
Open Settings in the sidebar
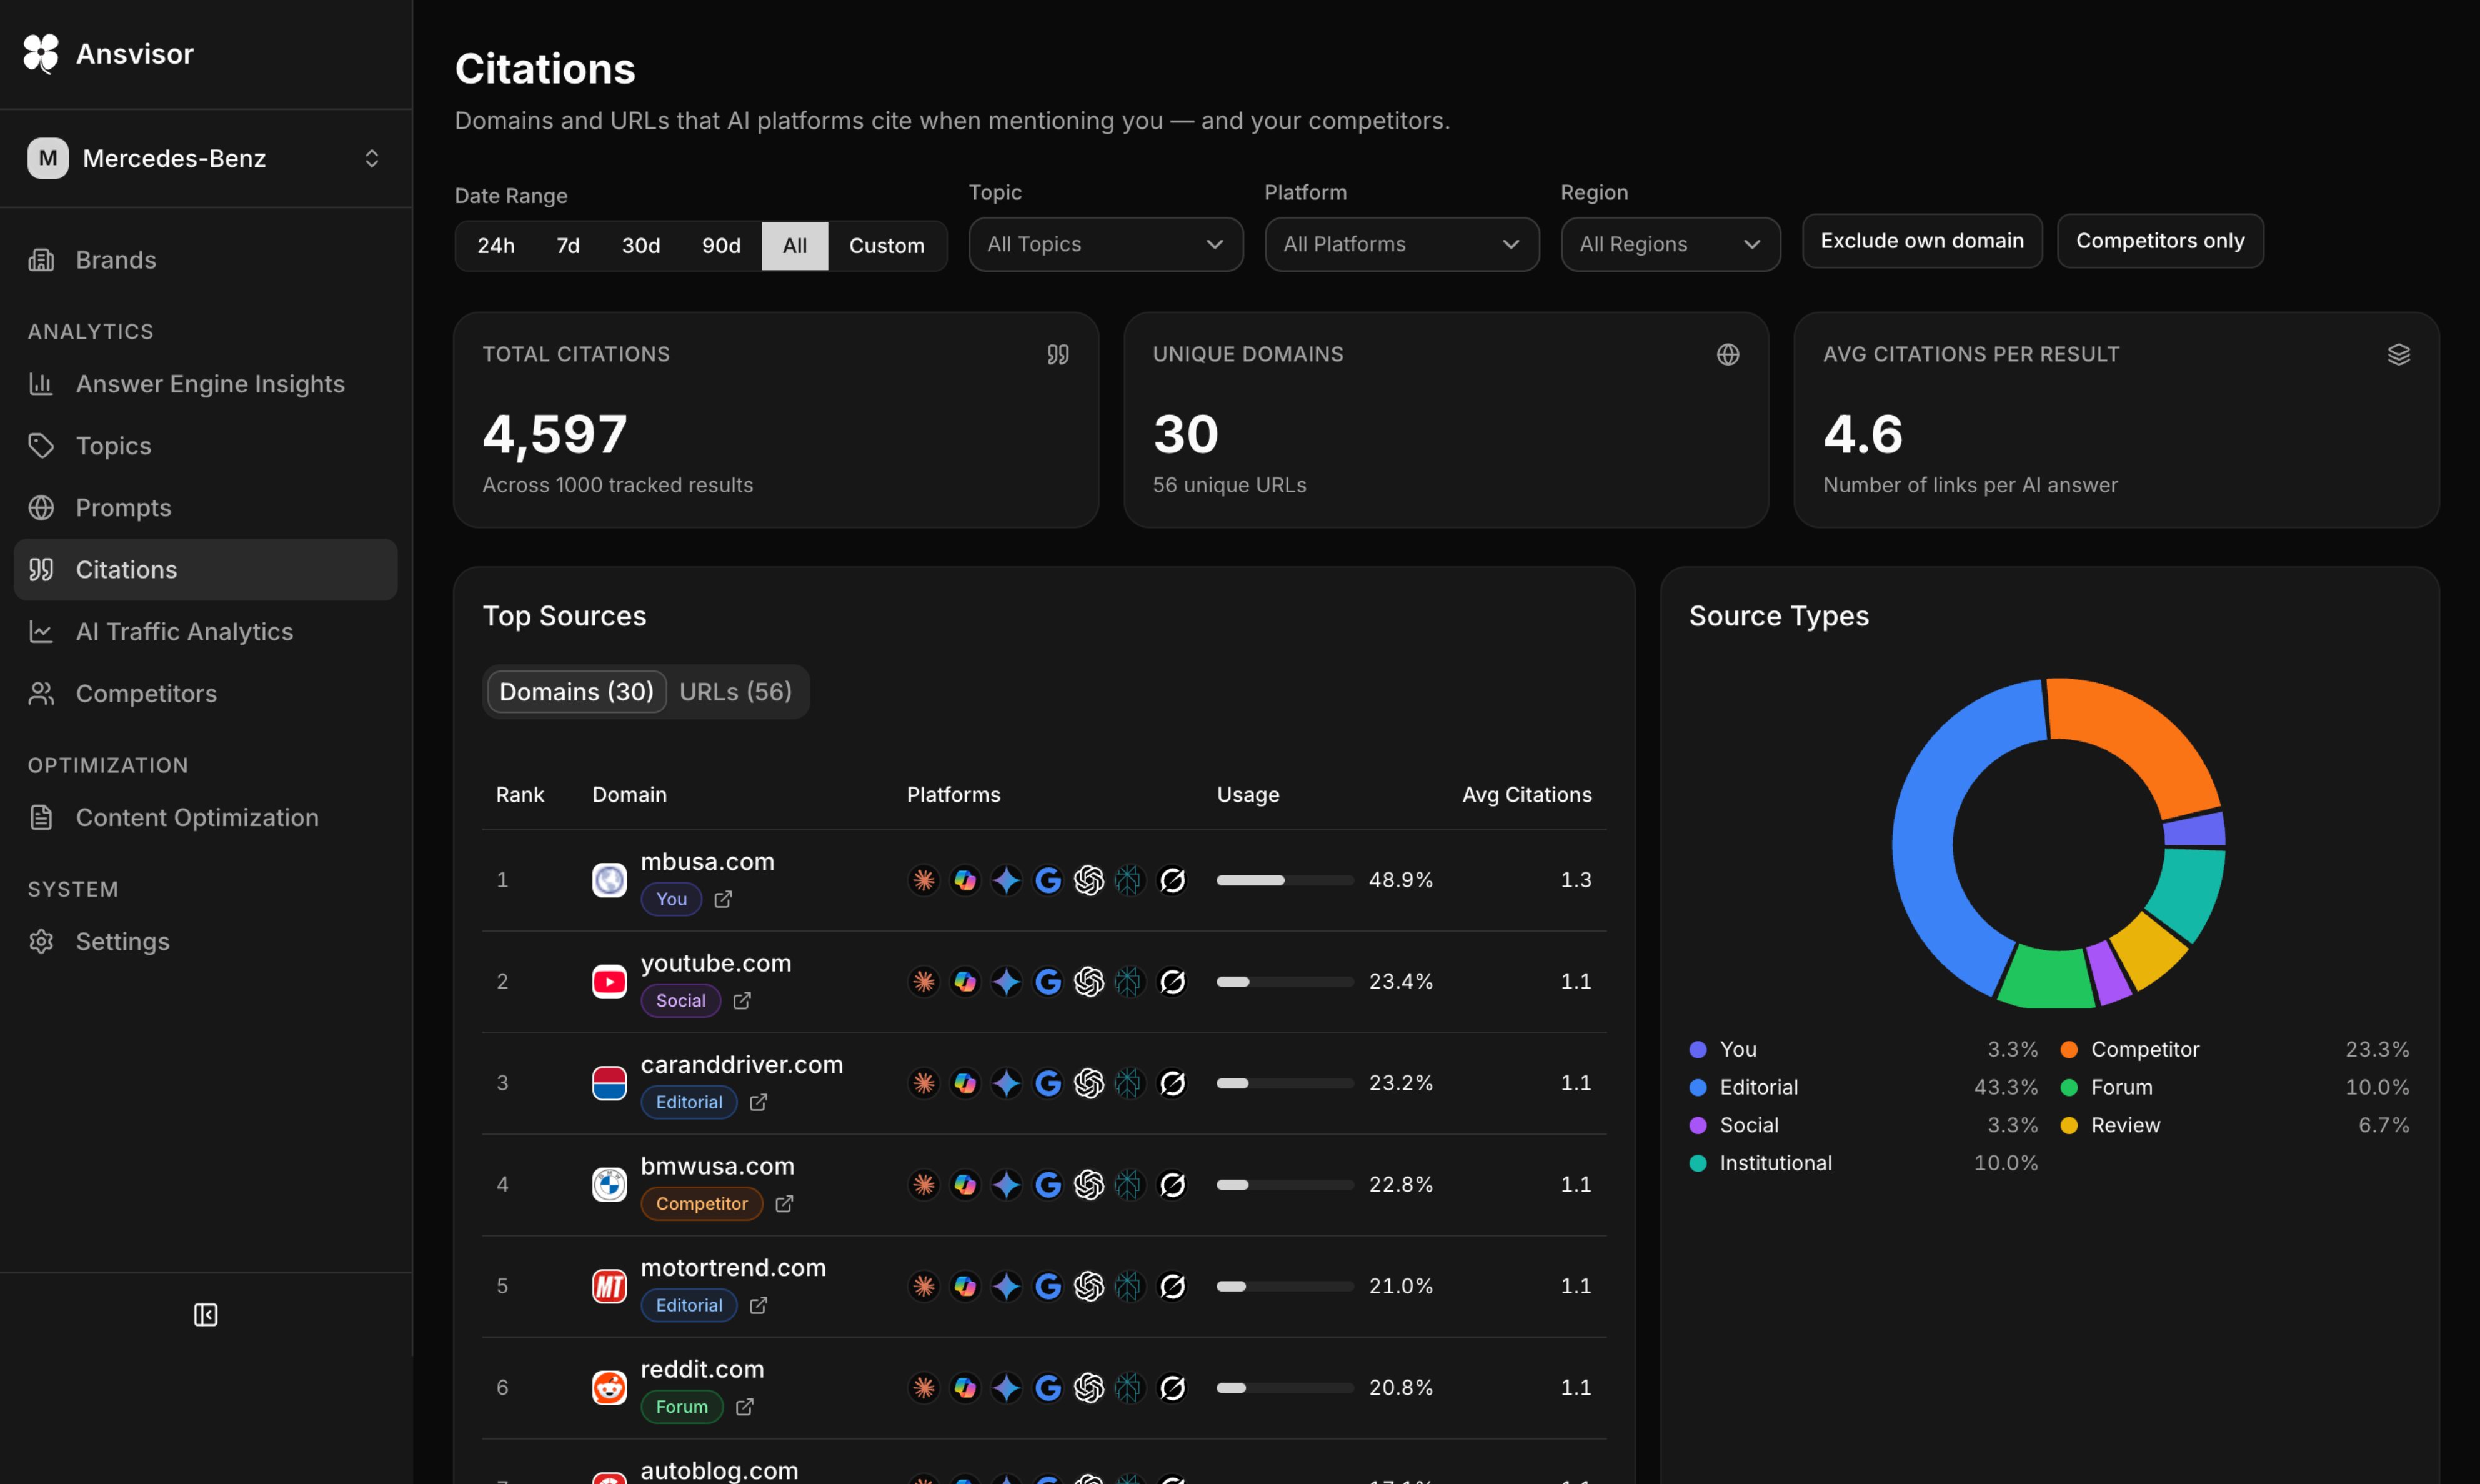pos(205,942)
